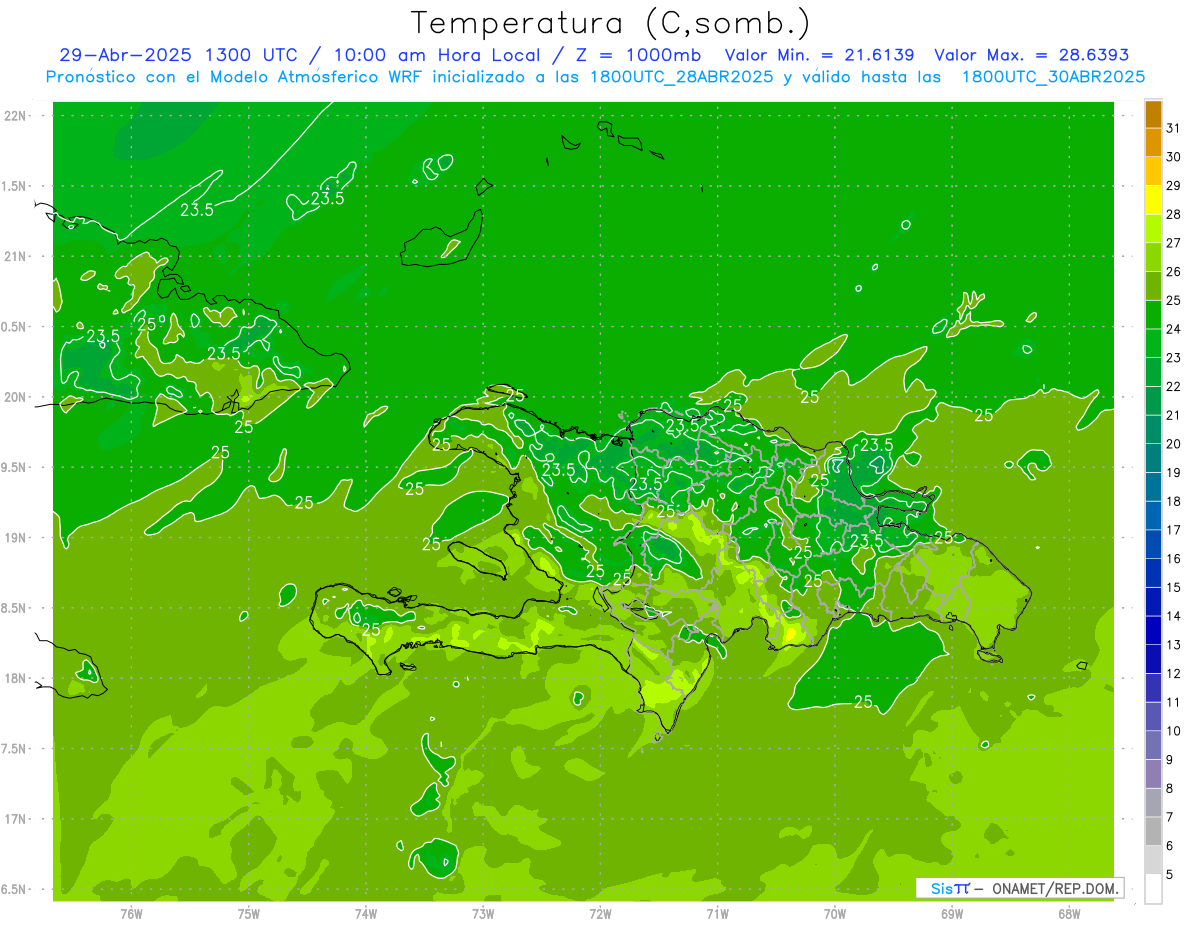Click the "Z = 1000mb" level text
1200x927 pixels.
point(638,55)
